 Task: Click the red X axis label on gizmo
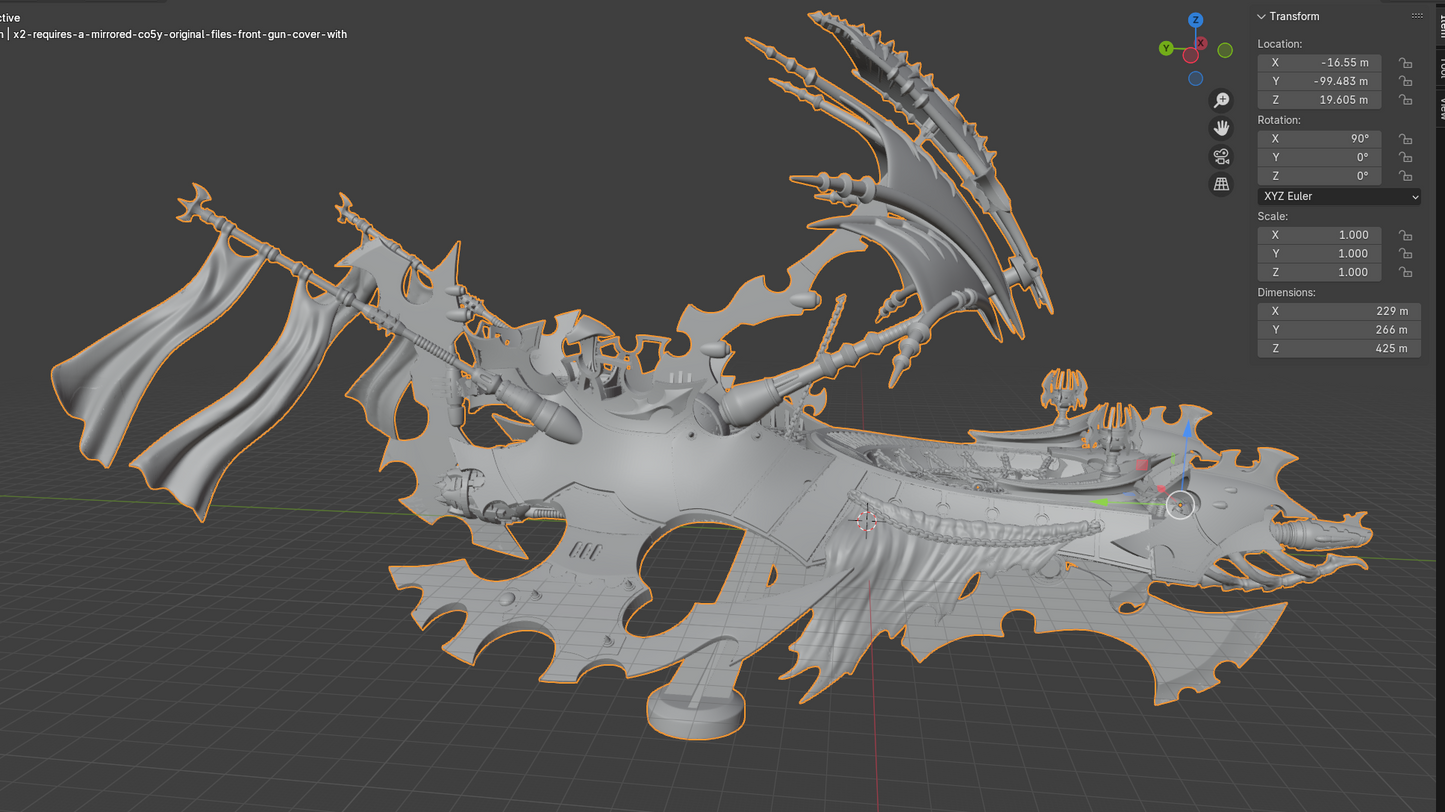[1201, 44]
